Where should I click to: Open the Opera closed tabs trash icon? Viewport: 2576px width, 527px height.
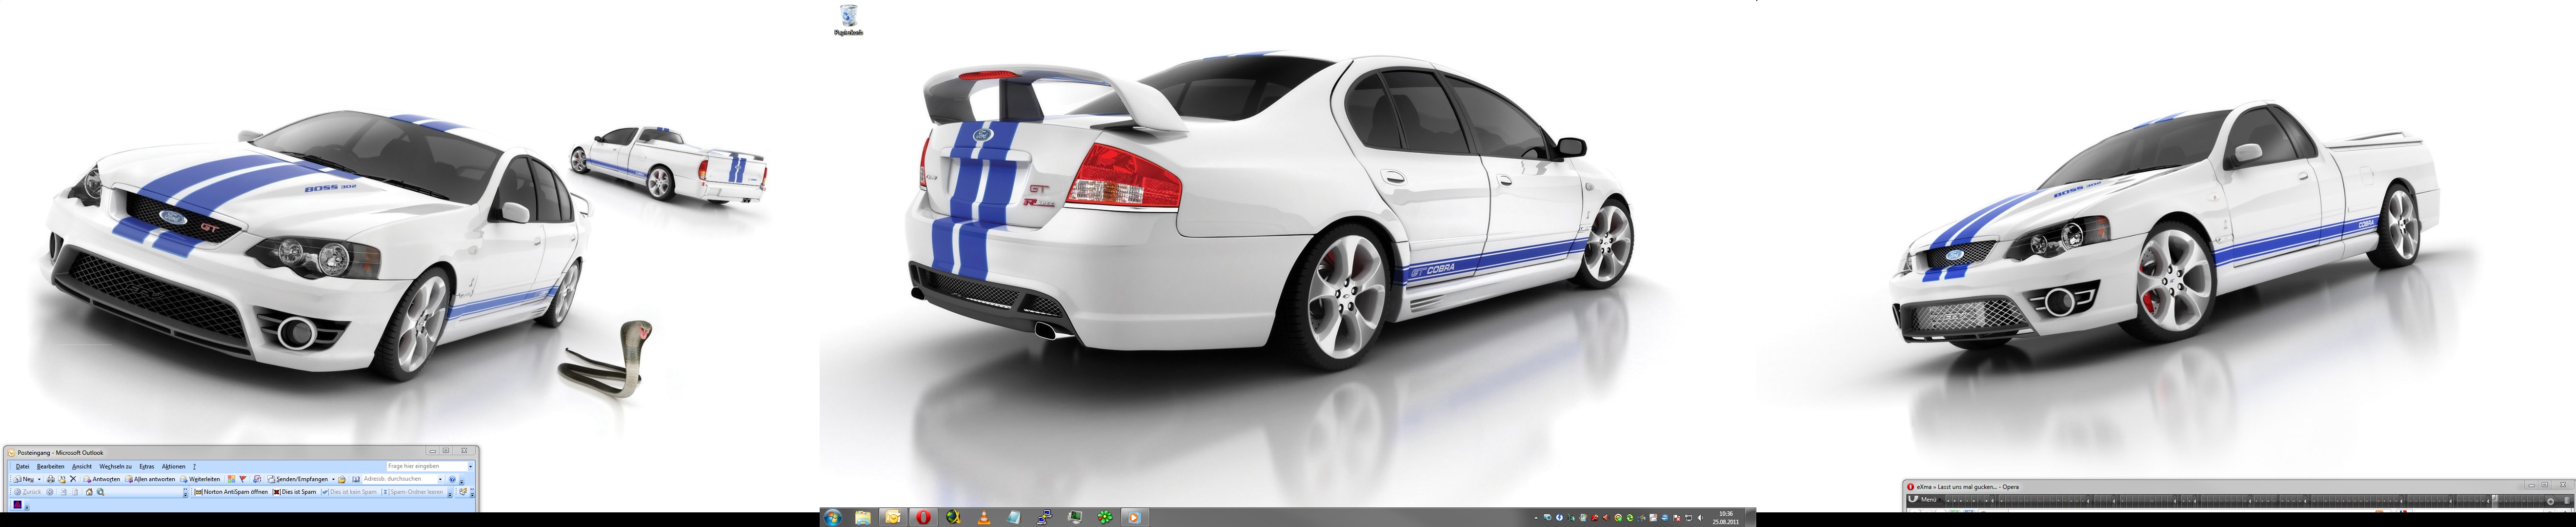(2567, 501)
